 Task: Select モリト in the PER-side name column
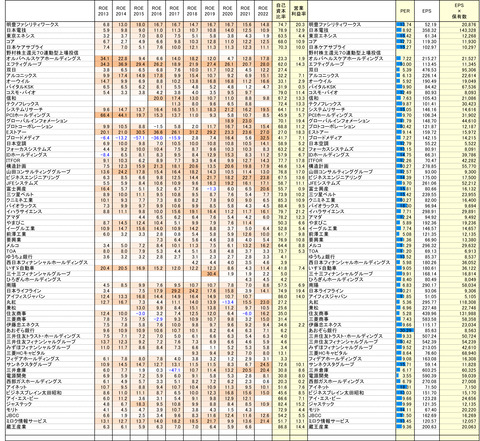(314, 410)
